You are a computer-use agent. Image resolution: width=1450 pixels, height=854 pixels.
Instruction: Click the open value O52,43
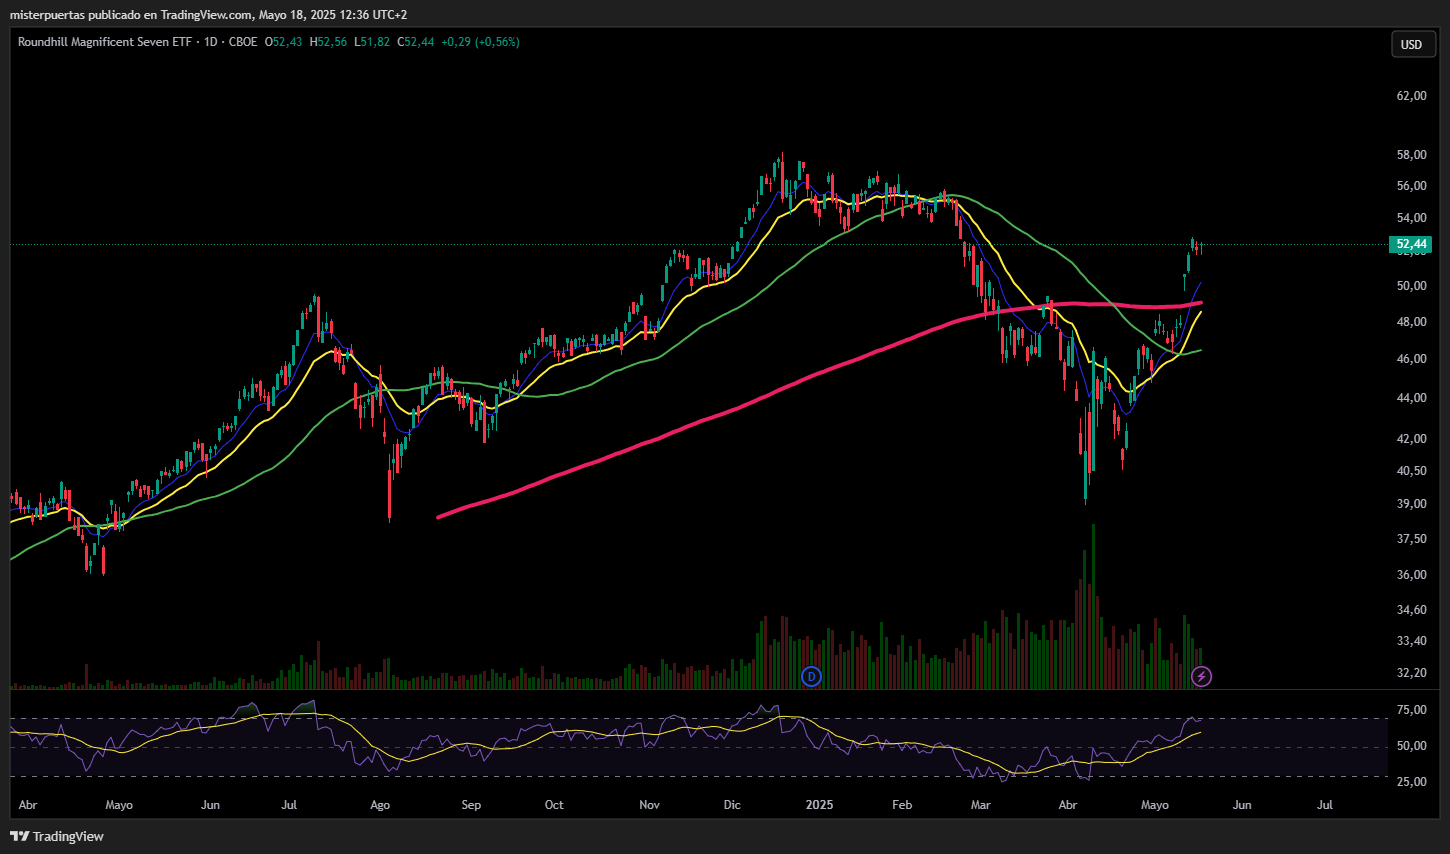pyautogui.click(x=283, y=42)
